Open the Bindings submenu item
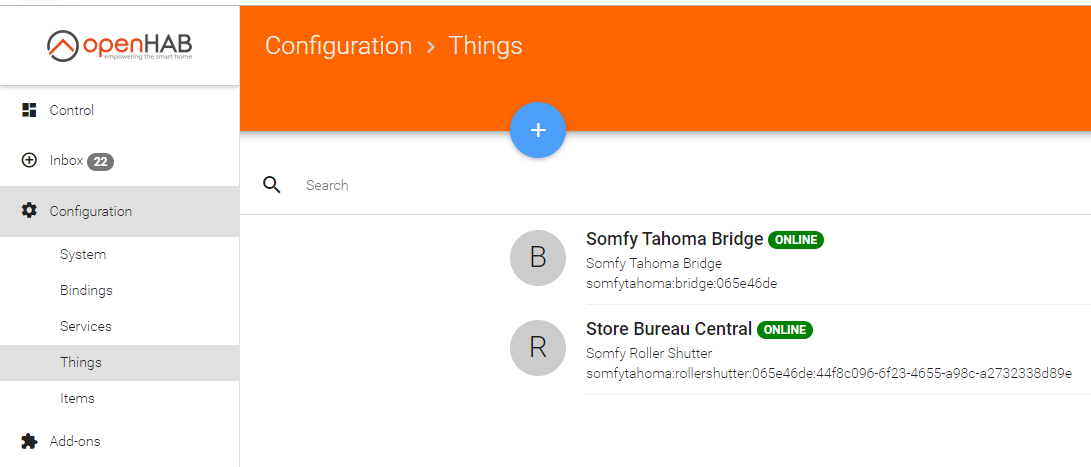Image resolution: width=1091 pixels, height=467 pixels. [x=86, y=290]
